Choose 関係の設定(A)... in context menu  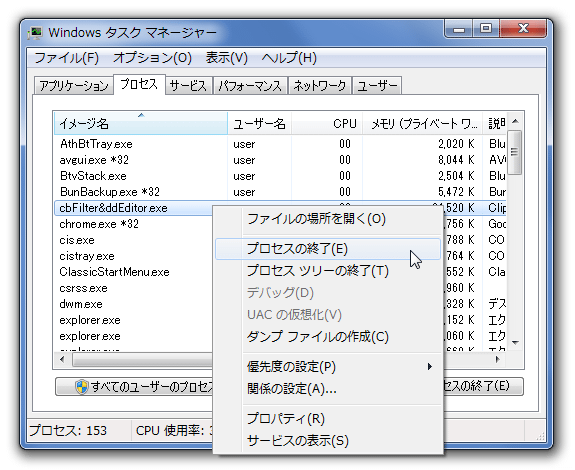pyautogui.click(x=328, y=389)
